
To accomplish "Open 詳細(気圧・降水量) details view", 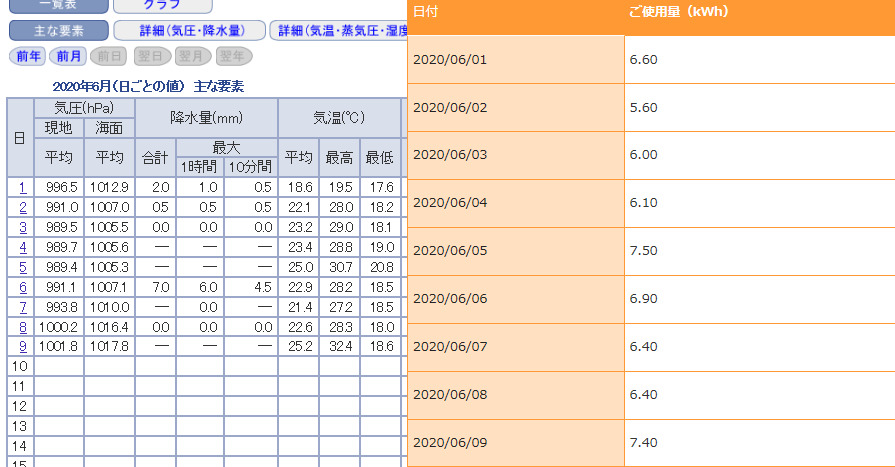I will pyautogui.click(x=189, y=30).
